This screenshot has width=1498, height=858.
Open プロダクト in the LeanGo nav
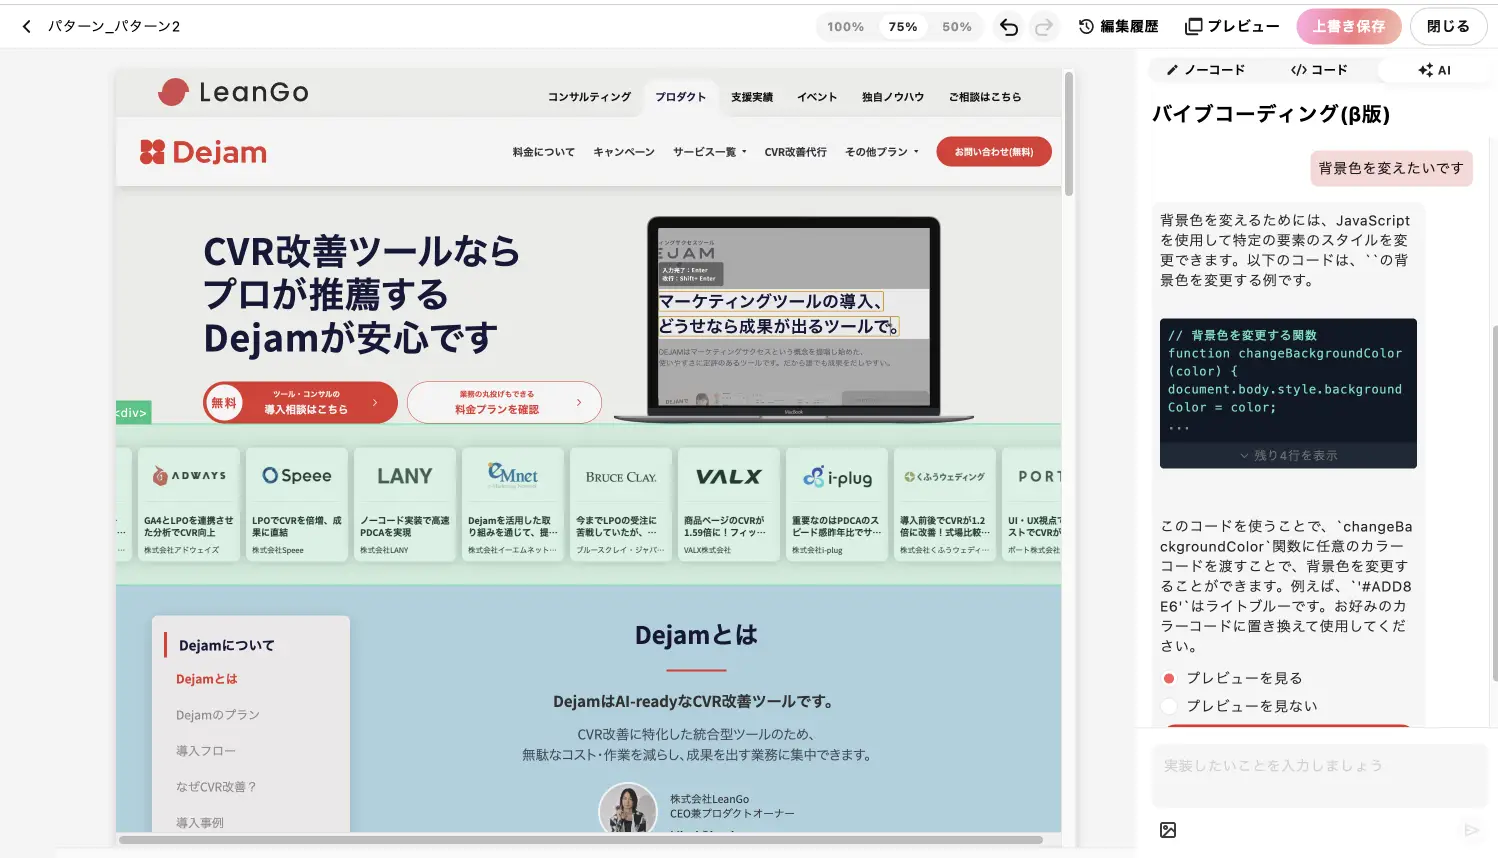point(681,97)
